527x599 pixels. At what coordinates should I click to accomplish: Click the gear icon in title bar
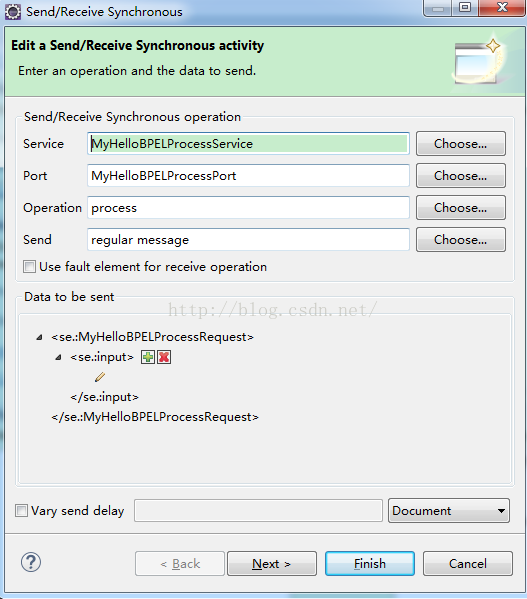click(13, 12)
